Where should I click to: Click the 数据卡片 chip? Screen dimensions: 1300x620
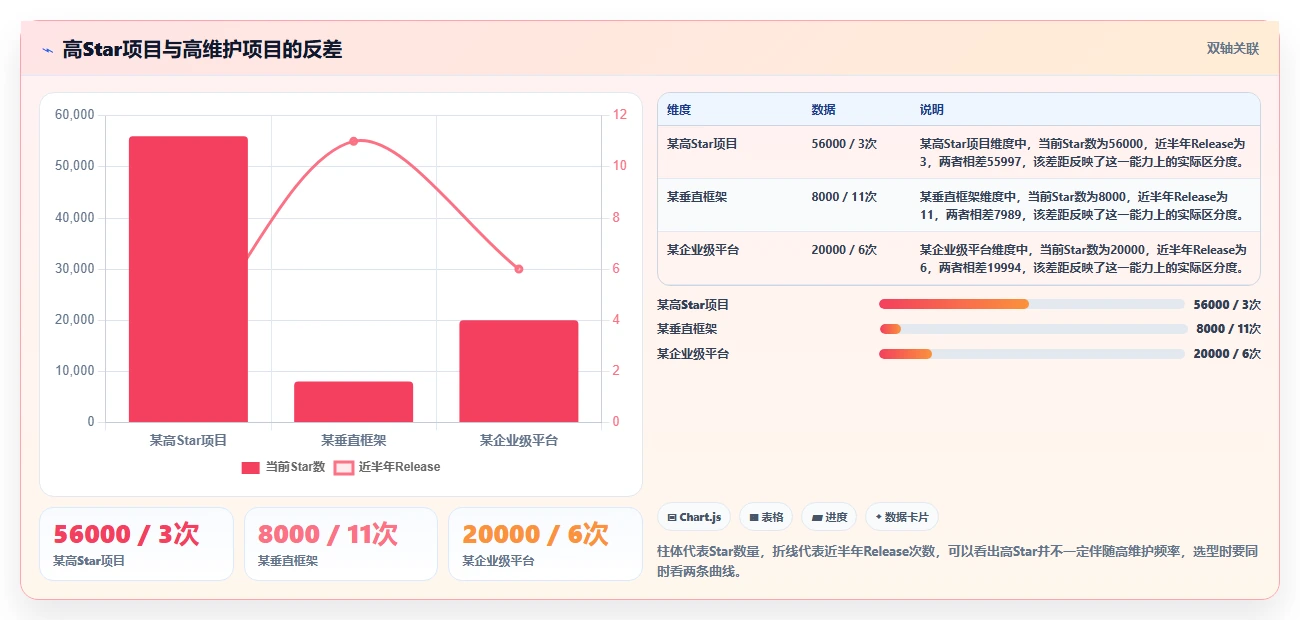pos(902,517)
